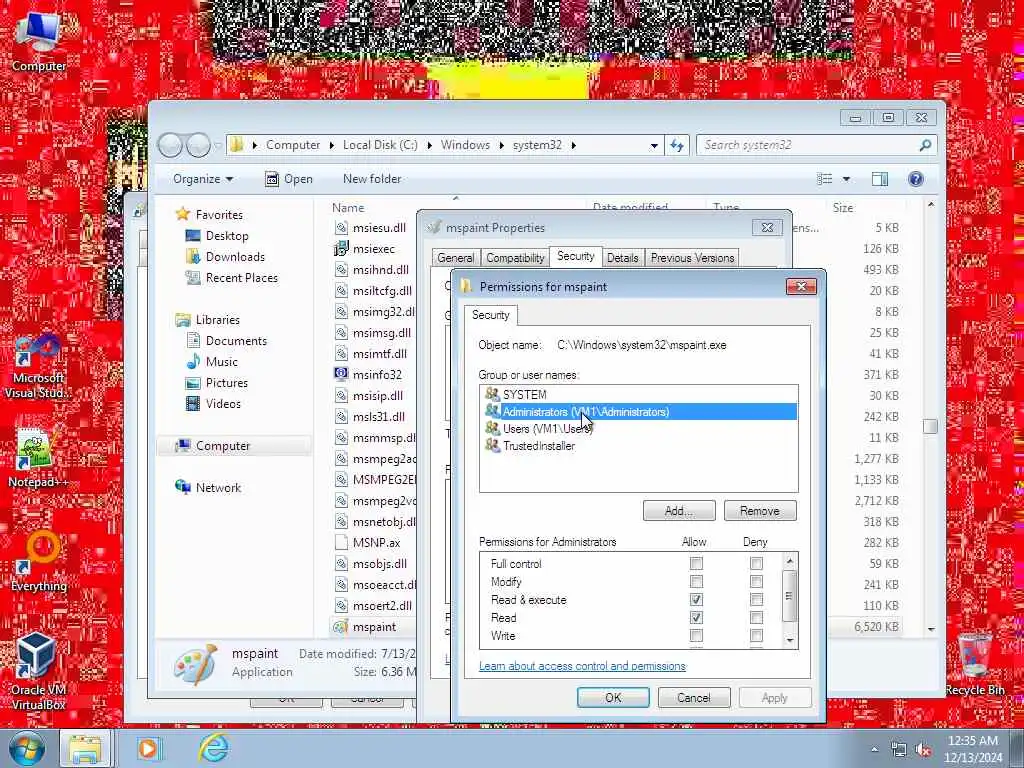The image size is (1024, 768).
Task: Select Users (VM1\Users) in group list
Action: 638,428
